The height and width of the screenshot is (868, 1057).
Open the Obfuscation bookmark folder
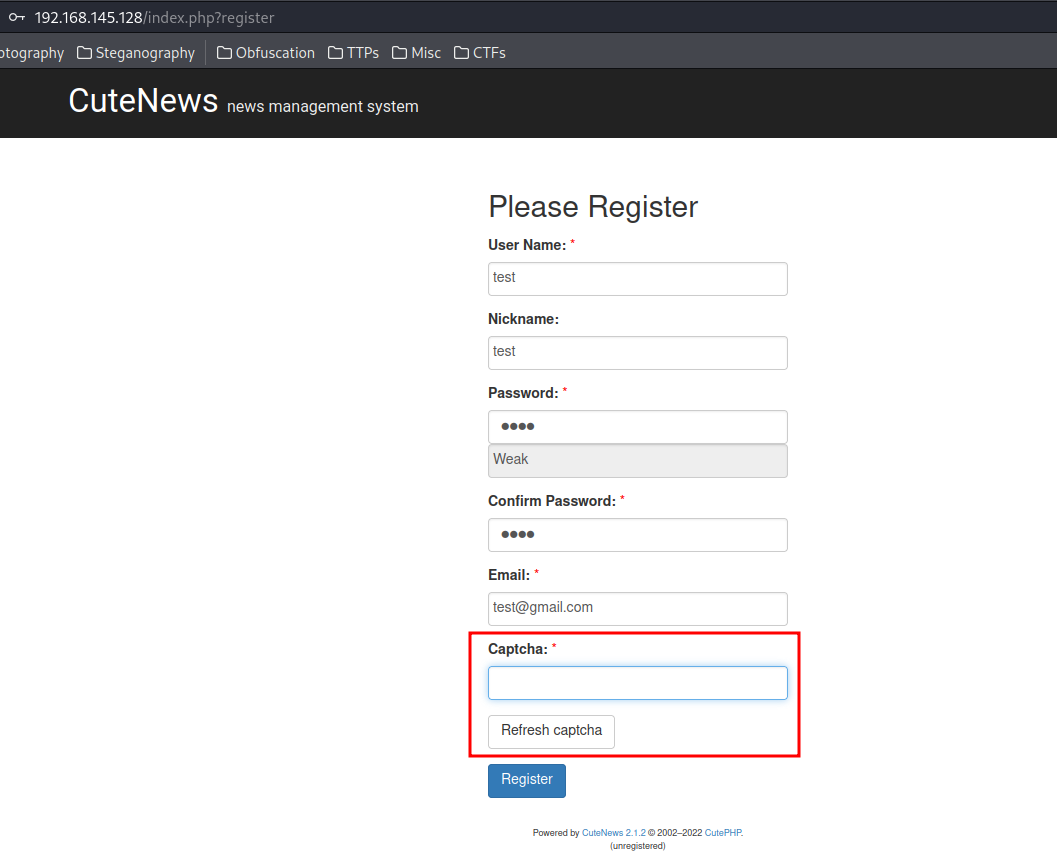(266, 53)
